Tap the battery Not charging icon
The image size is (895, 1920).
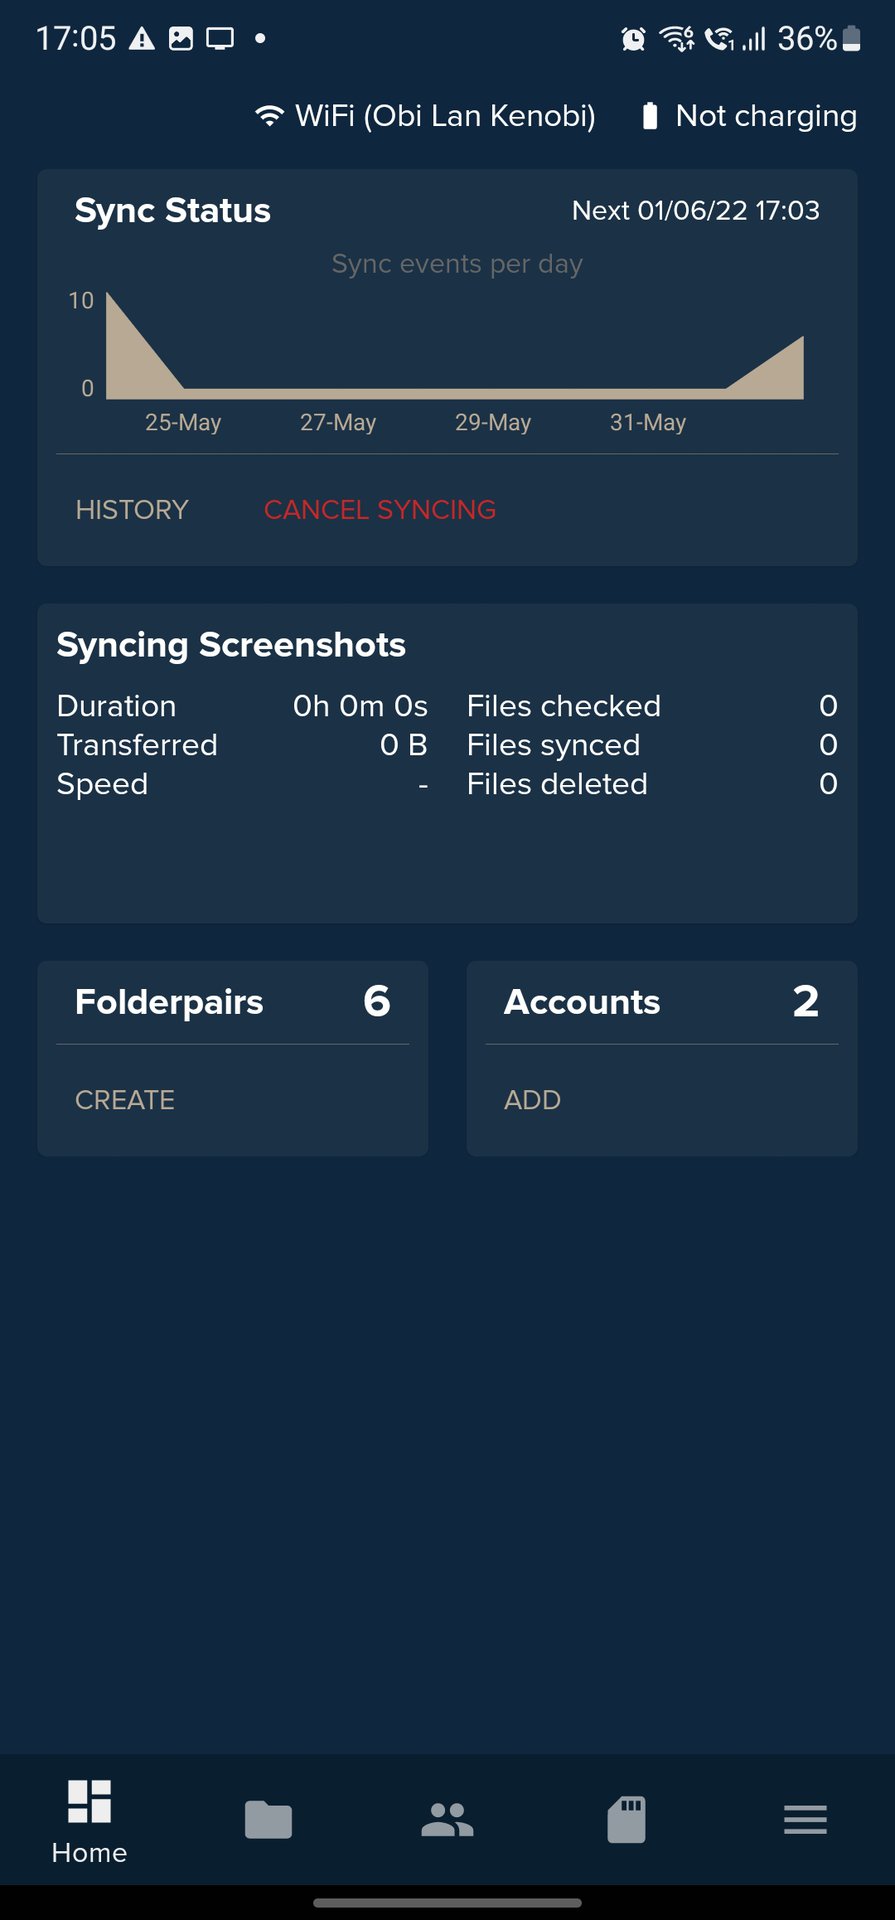point(650,116)
